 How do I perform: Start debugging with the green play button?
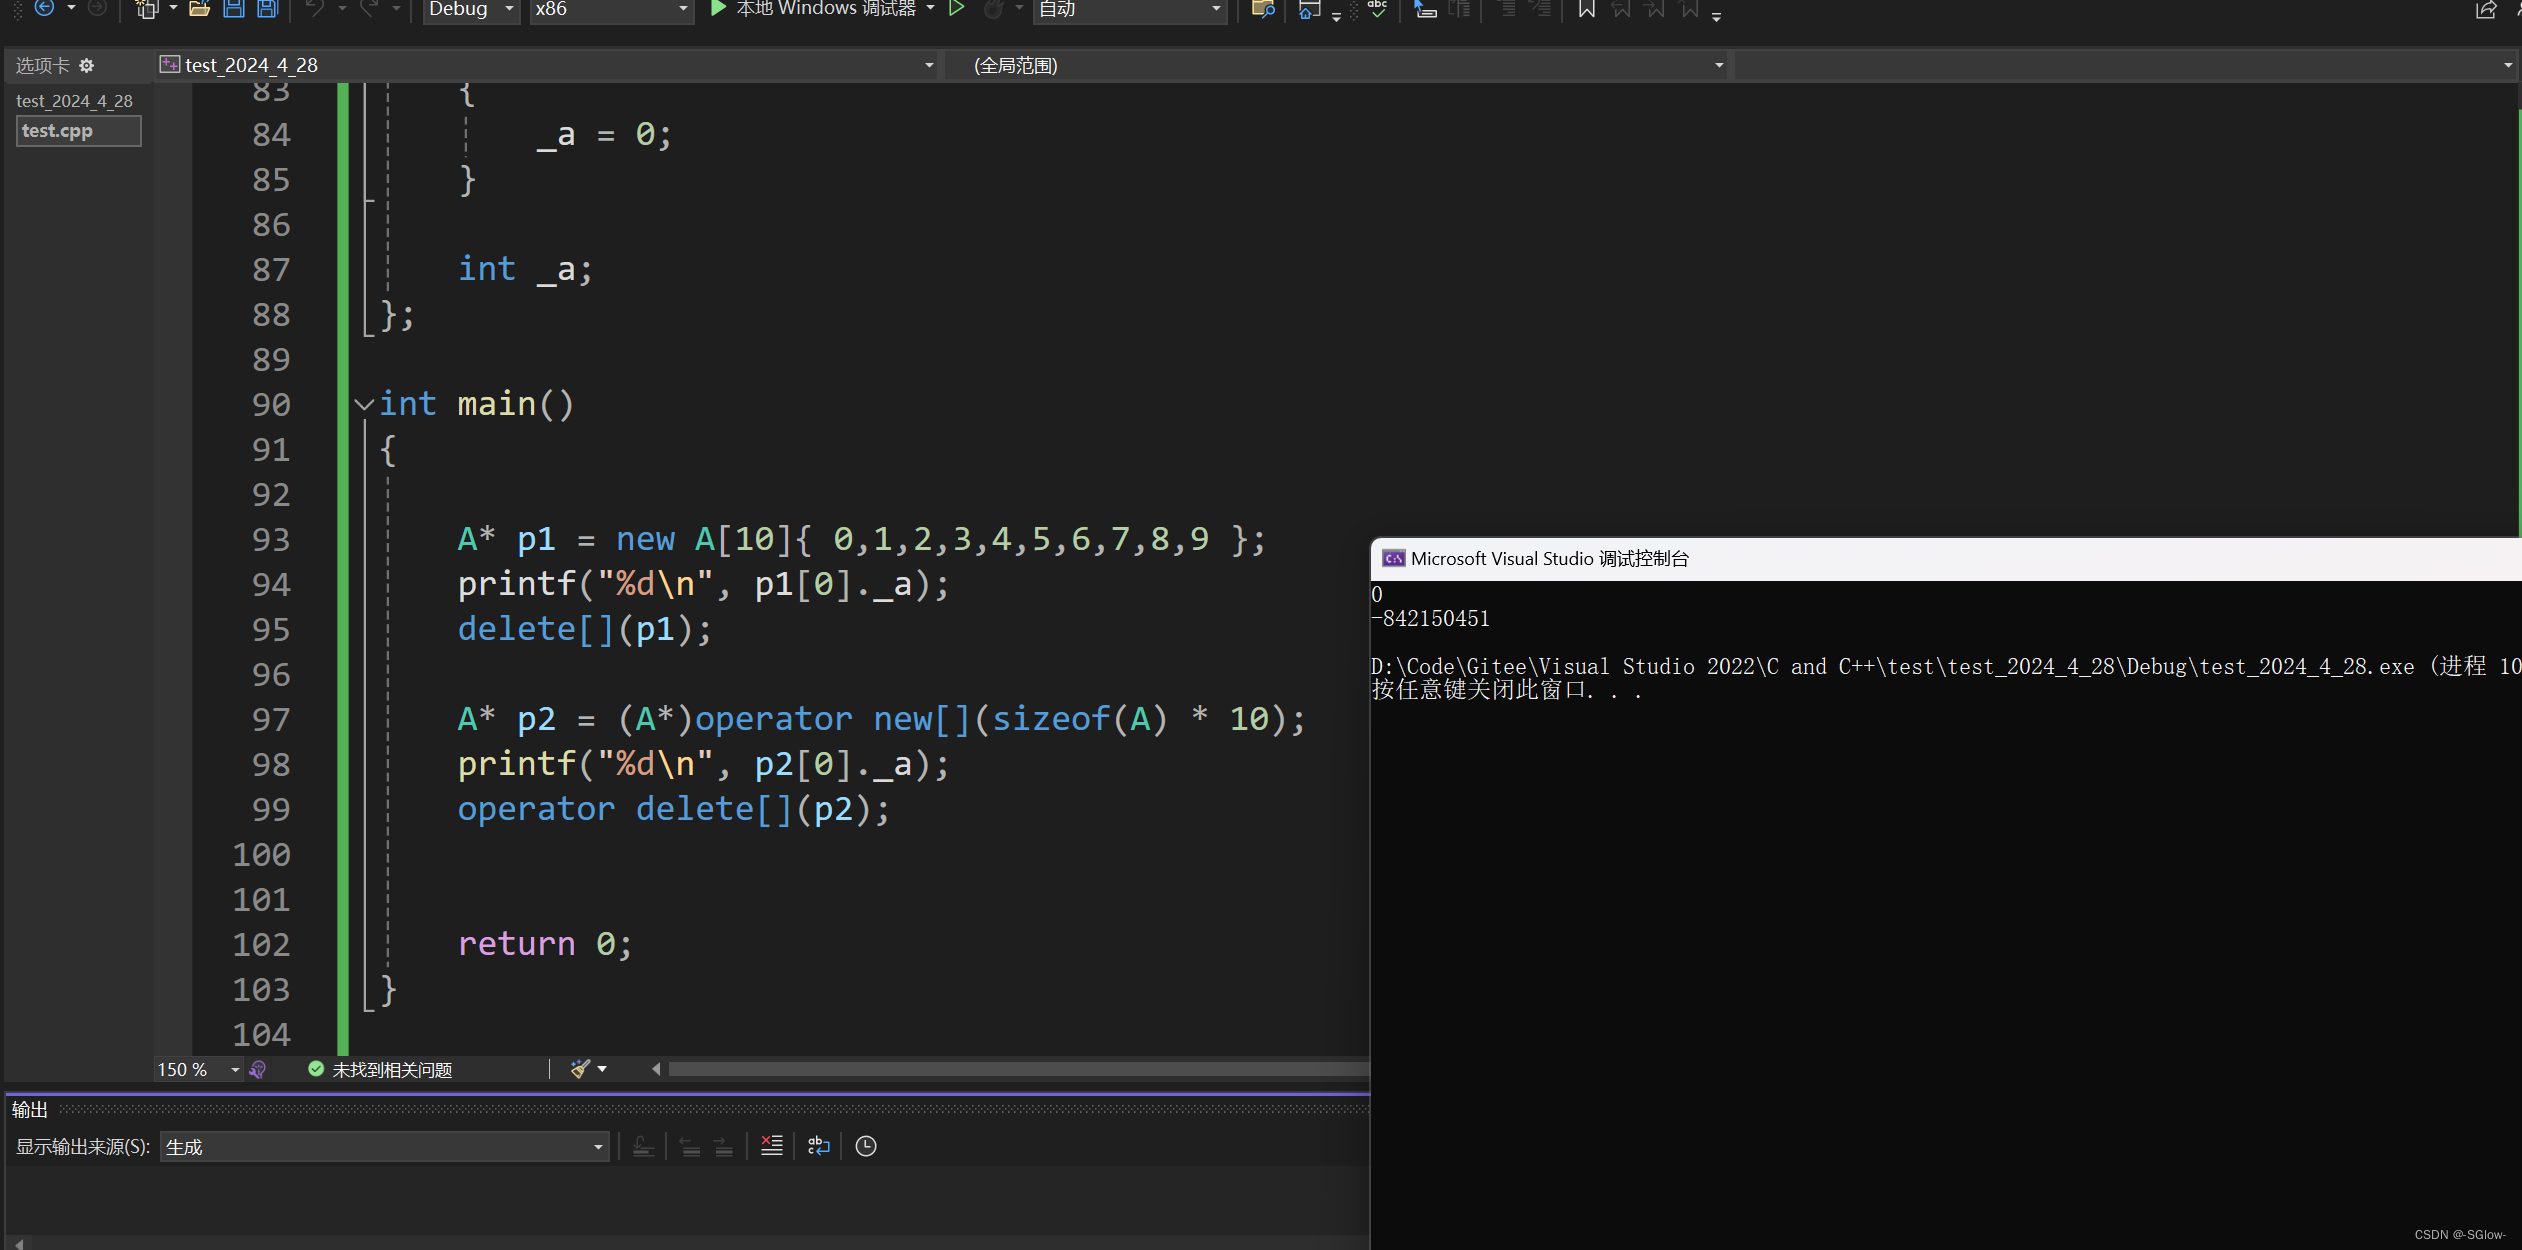click(x=718, y=9)
